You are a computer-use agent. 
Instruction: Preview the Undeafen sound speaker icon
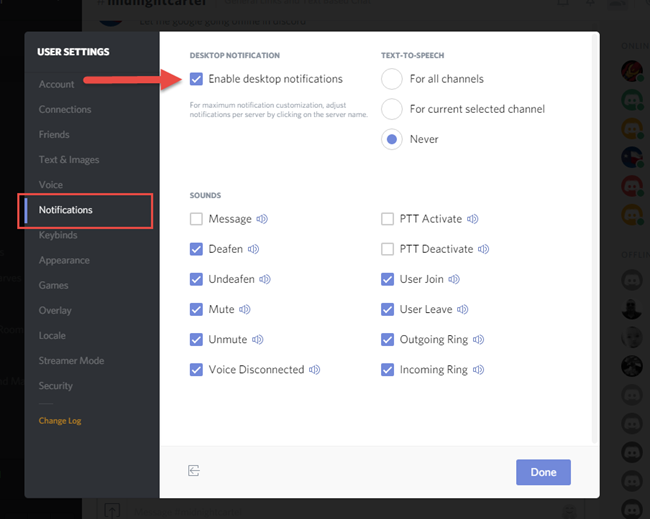(x=265, y=279)
